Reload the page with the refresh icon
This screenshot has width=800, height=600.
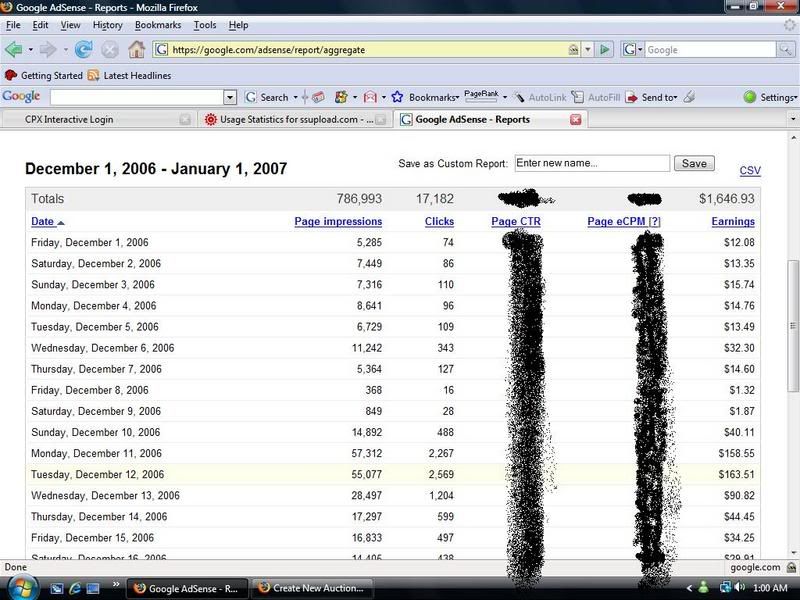[x=84, y=49]
